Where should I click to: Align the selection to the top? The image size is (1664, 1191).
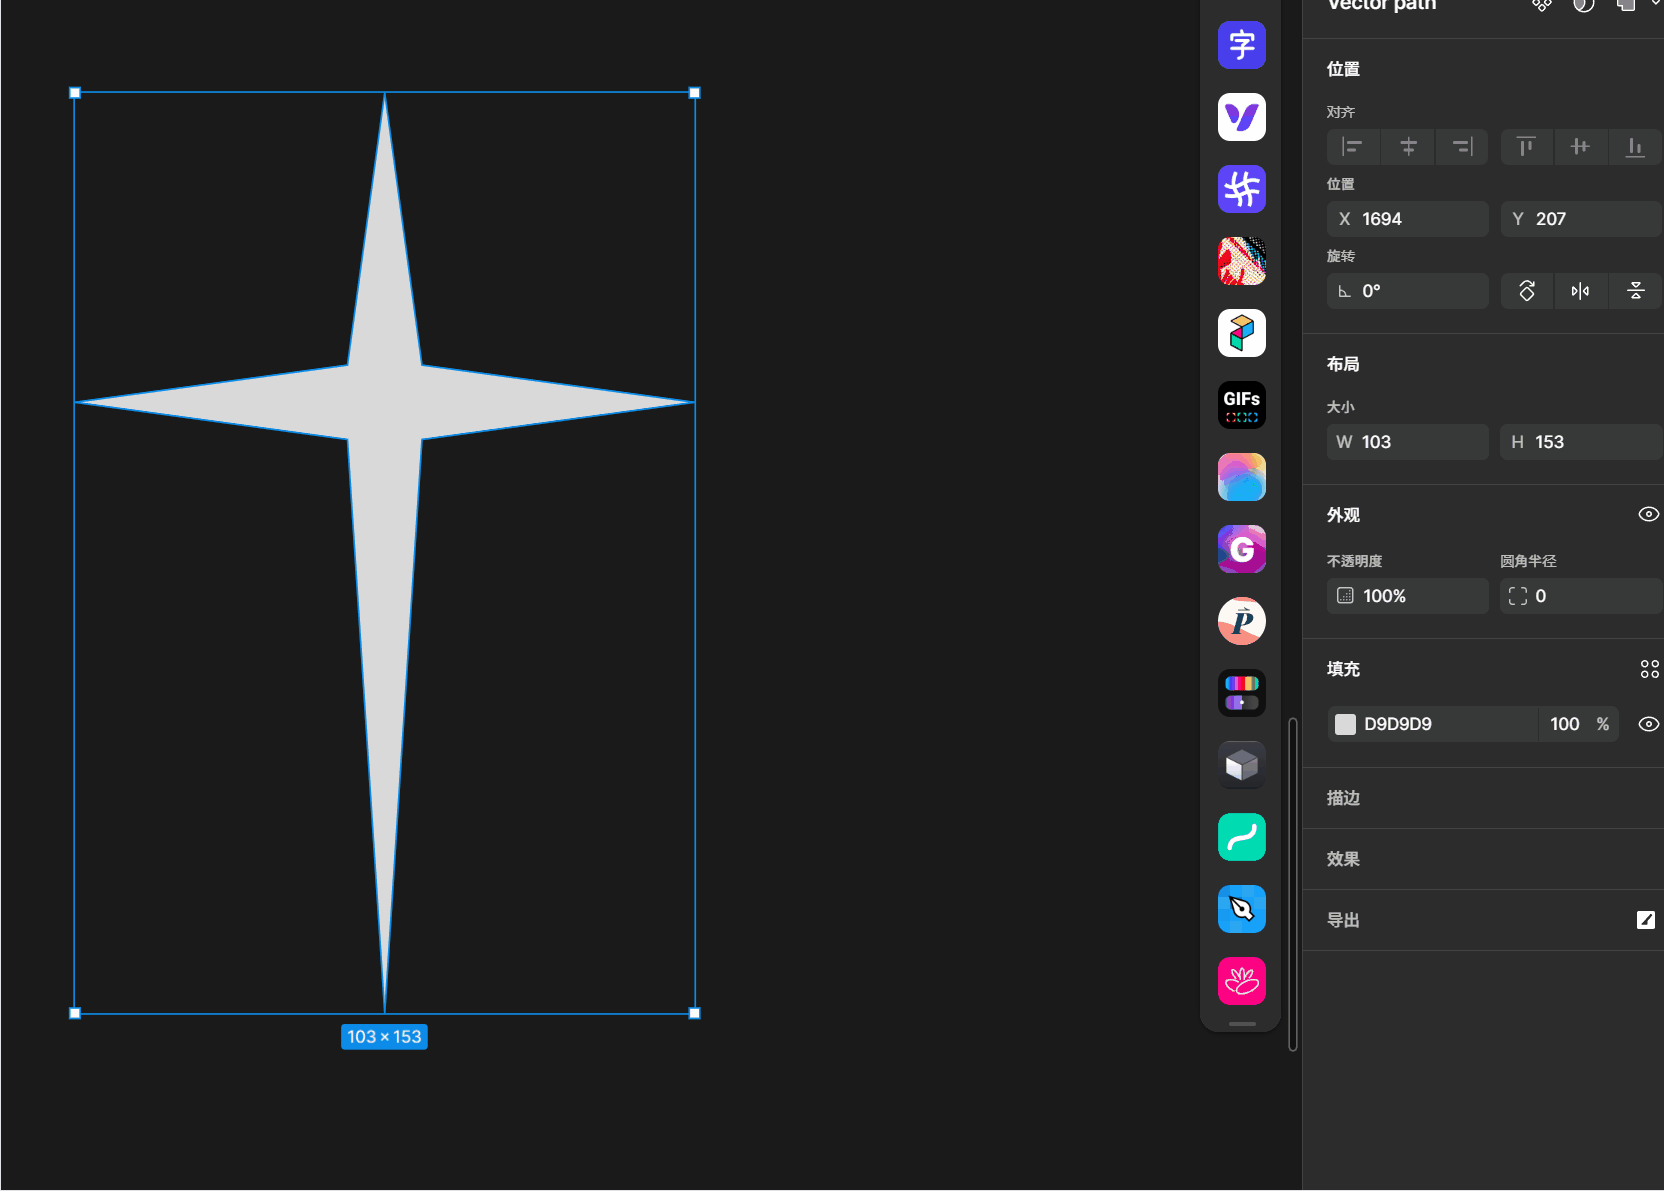point(1526,147)
